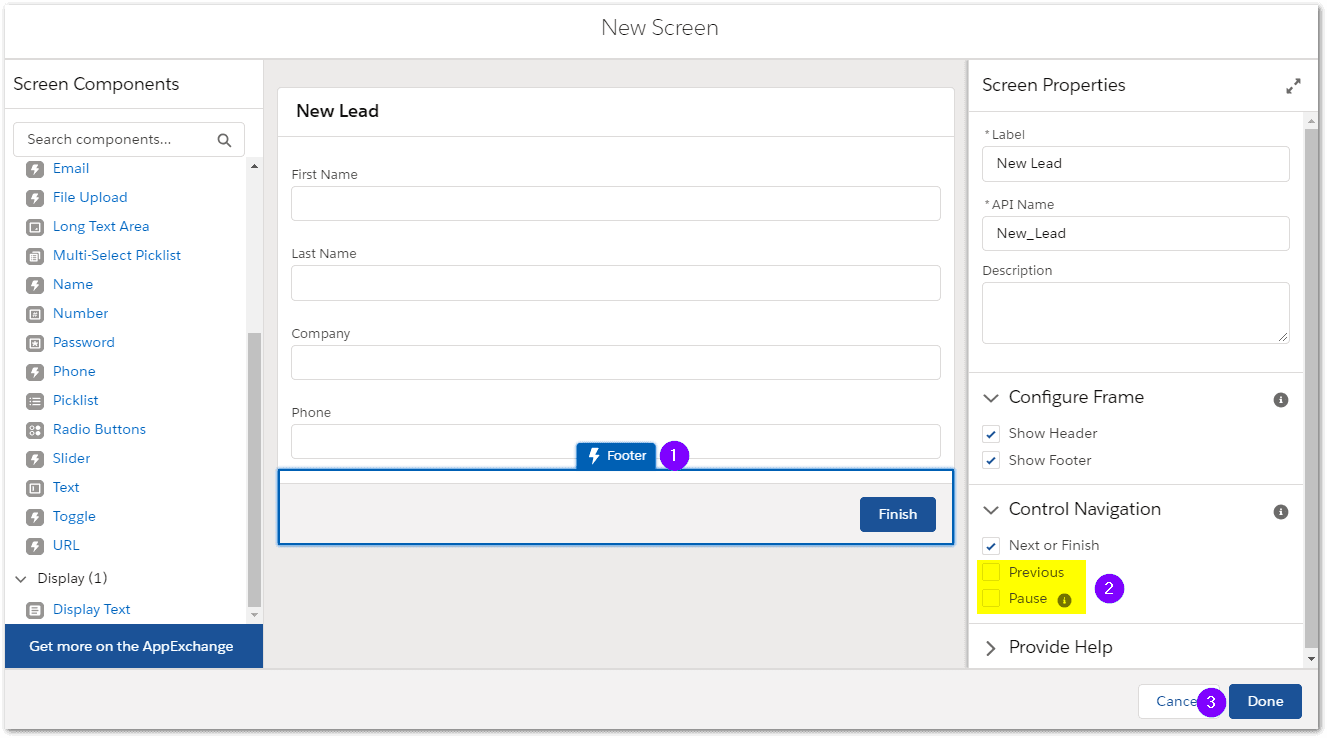The width and height of the screenshot is (1327, 738).
Task: Open Get more on the AppExchange
Action: coord(131,646)
